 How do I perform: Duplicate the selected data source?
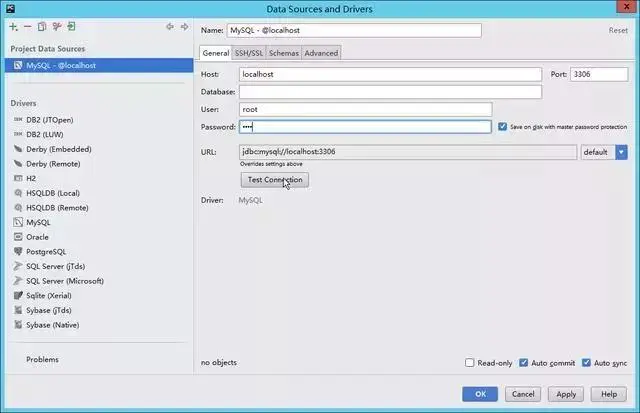tap(42, 27)
